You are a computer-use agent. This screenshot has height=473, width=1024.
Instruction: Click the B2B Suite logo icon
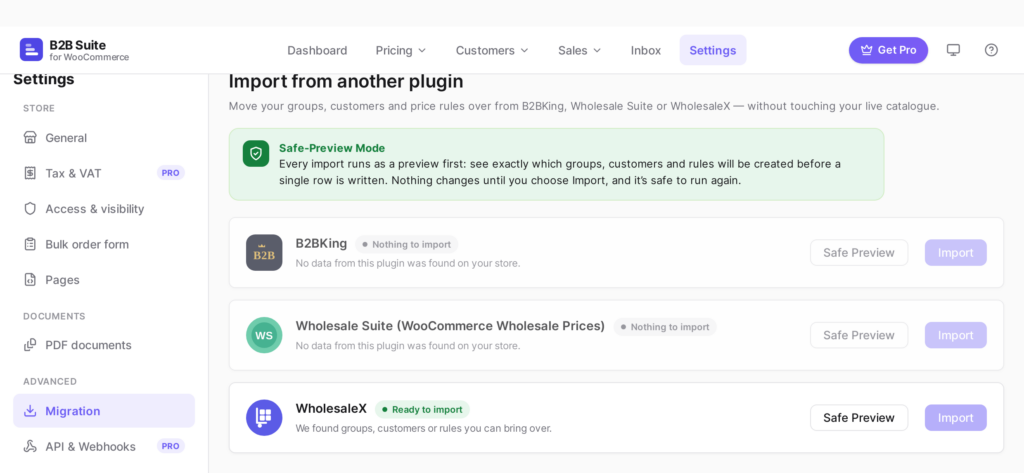point(31,50)
